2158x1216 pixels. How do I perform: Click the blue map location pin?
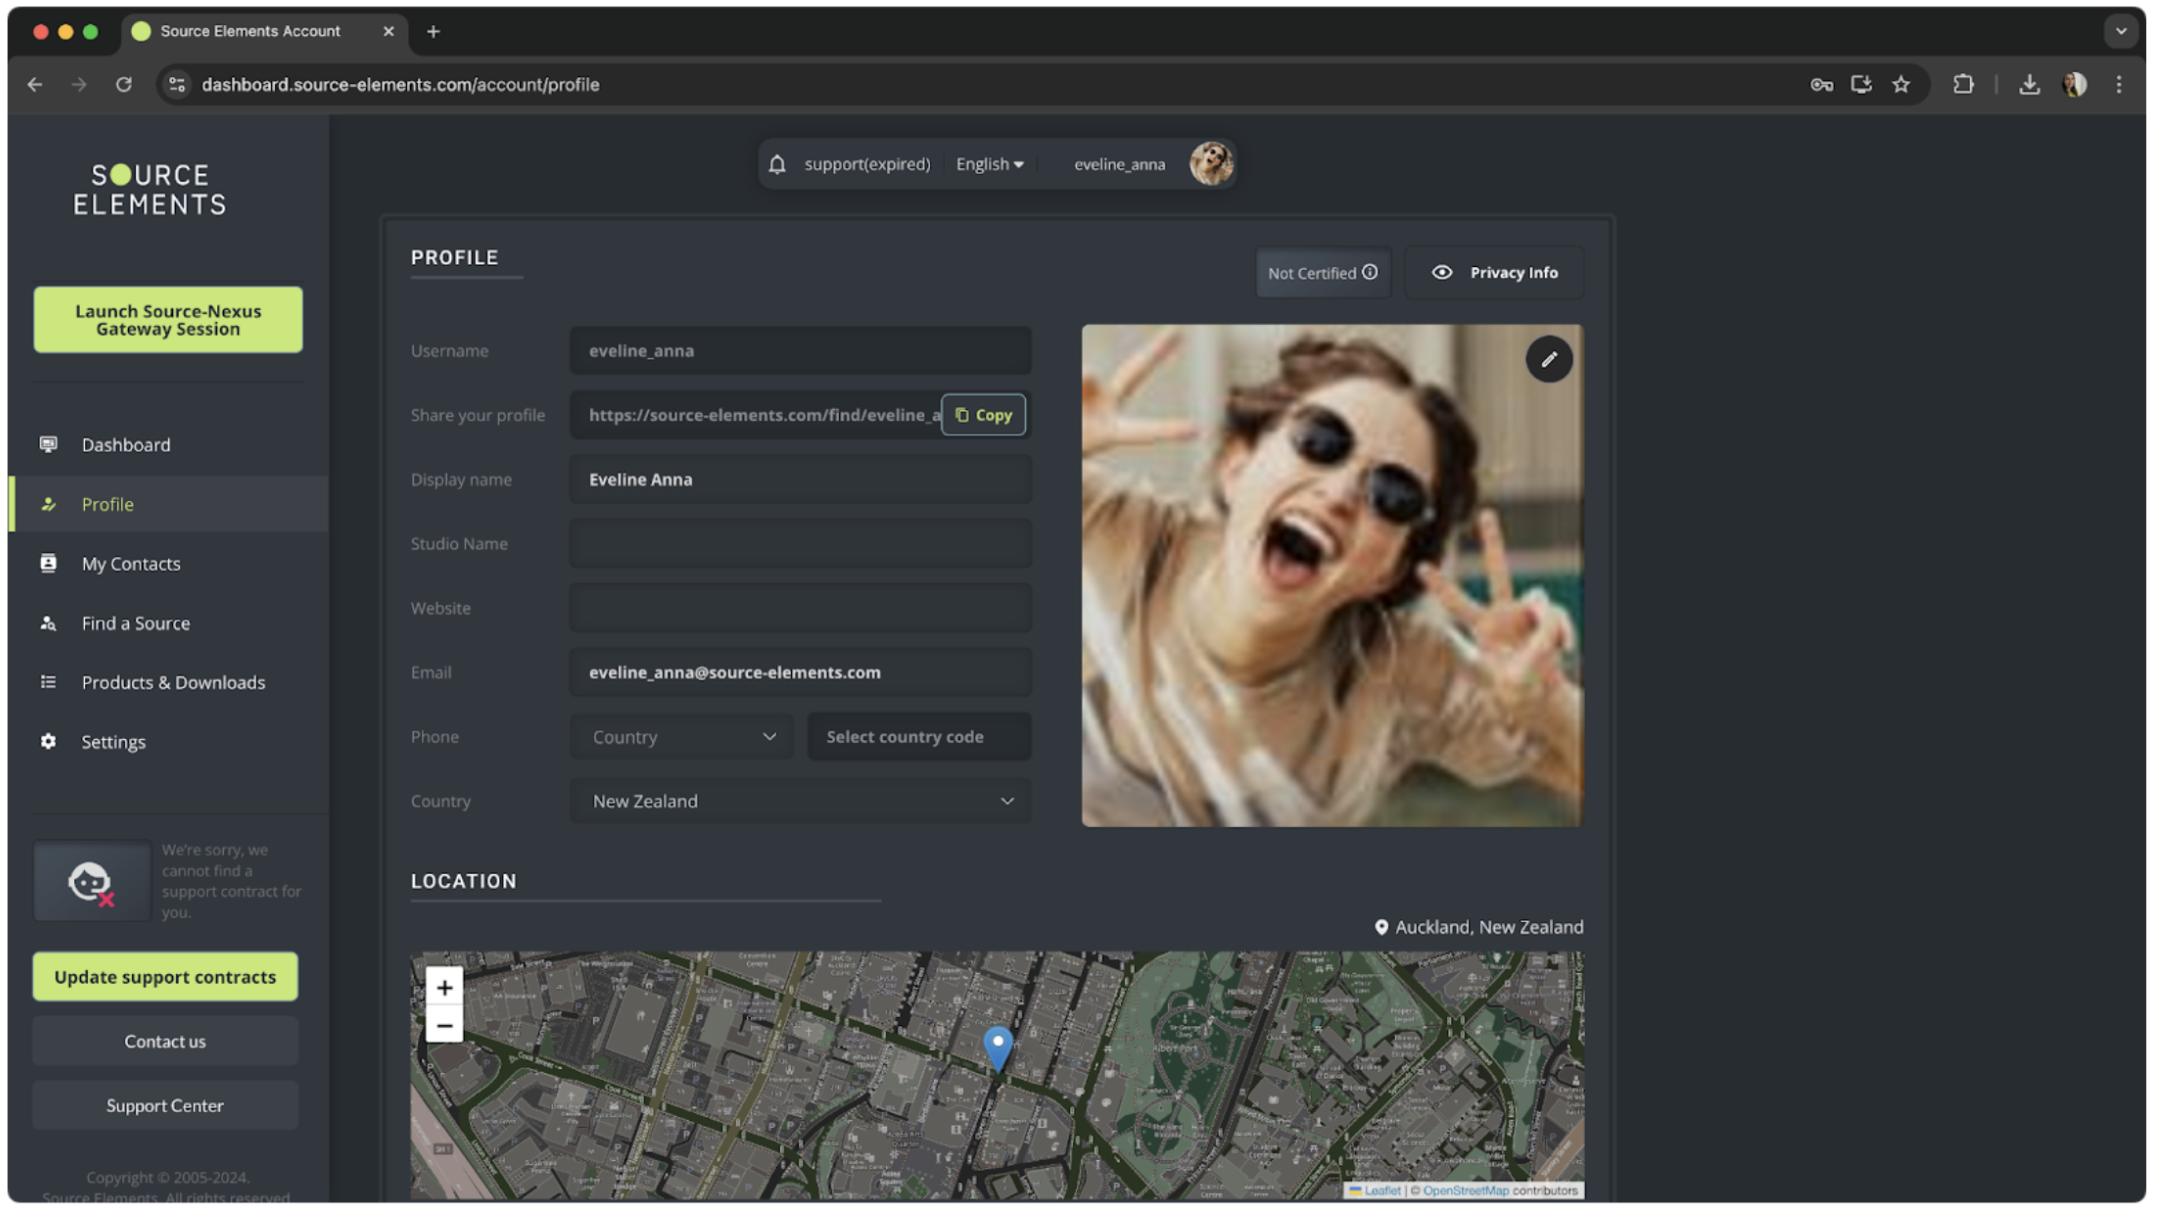997,1047
